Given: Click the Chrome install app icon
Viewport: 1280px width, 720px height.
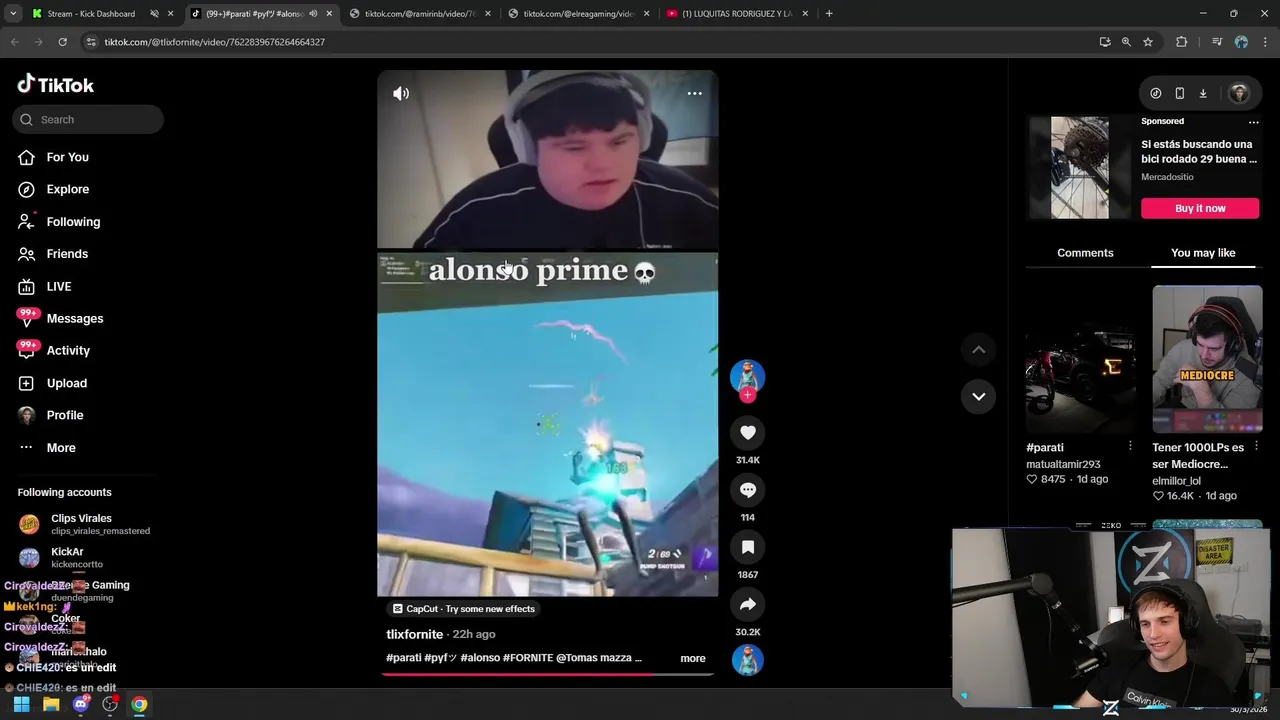Looking at the screenshot, I should (1104, 42).
